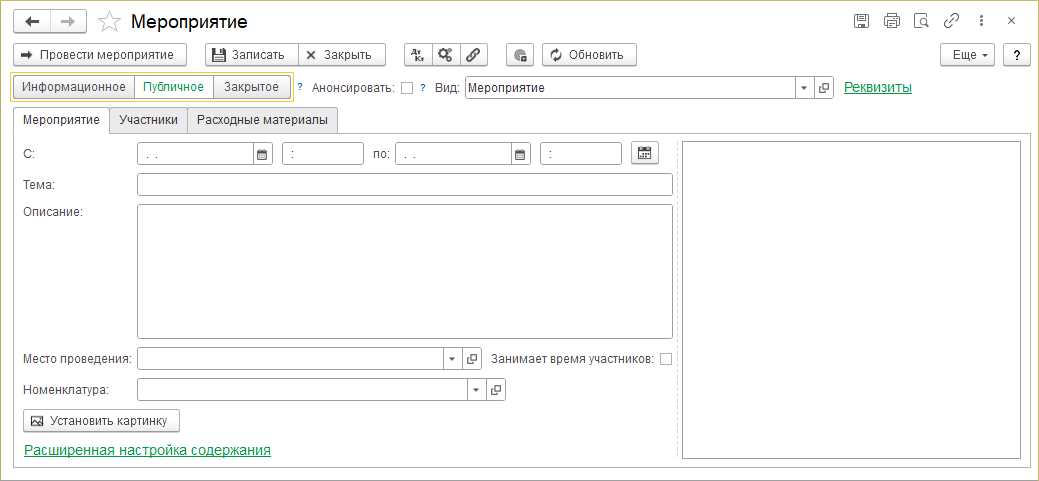Enable the Анонсировать checkbox

tap(407, 88)
